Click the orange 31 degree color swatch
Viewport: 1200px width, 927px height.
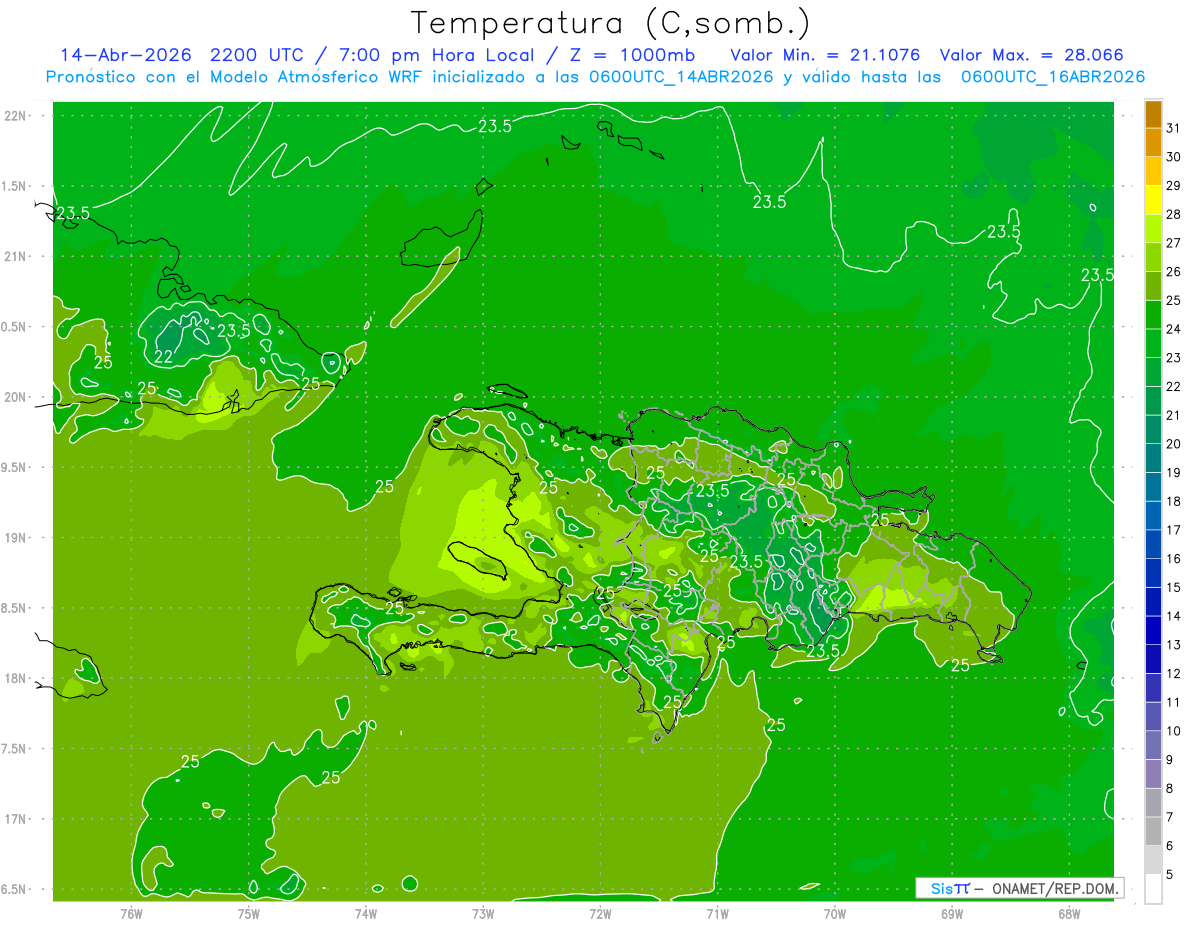click(1153, 114)
